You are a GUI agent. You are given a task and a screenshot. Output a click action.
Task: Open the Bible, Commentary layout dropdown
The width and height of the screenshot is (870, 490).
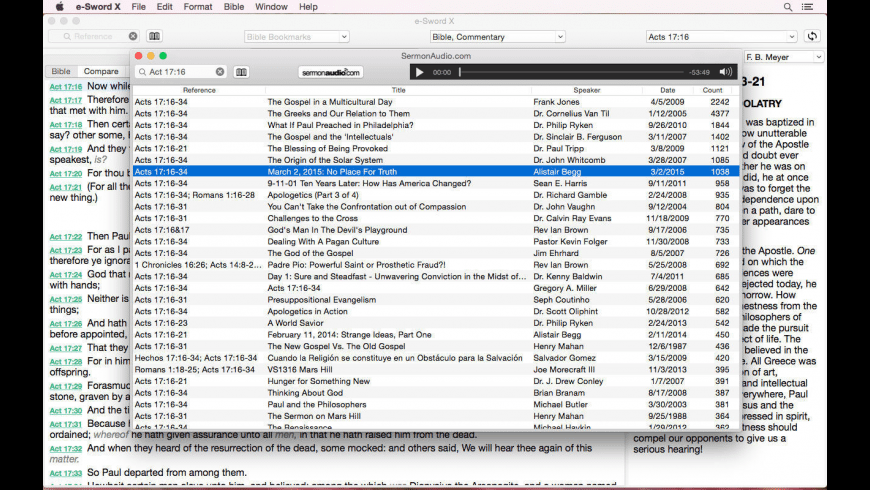point(497,37)
